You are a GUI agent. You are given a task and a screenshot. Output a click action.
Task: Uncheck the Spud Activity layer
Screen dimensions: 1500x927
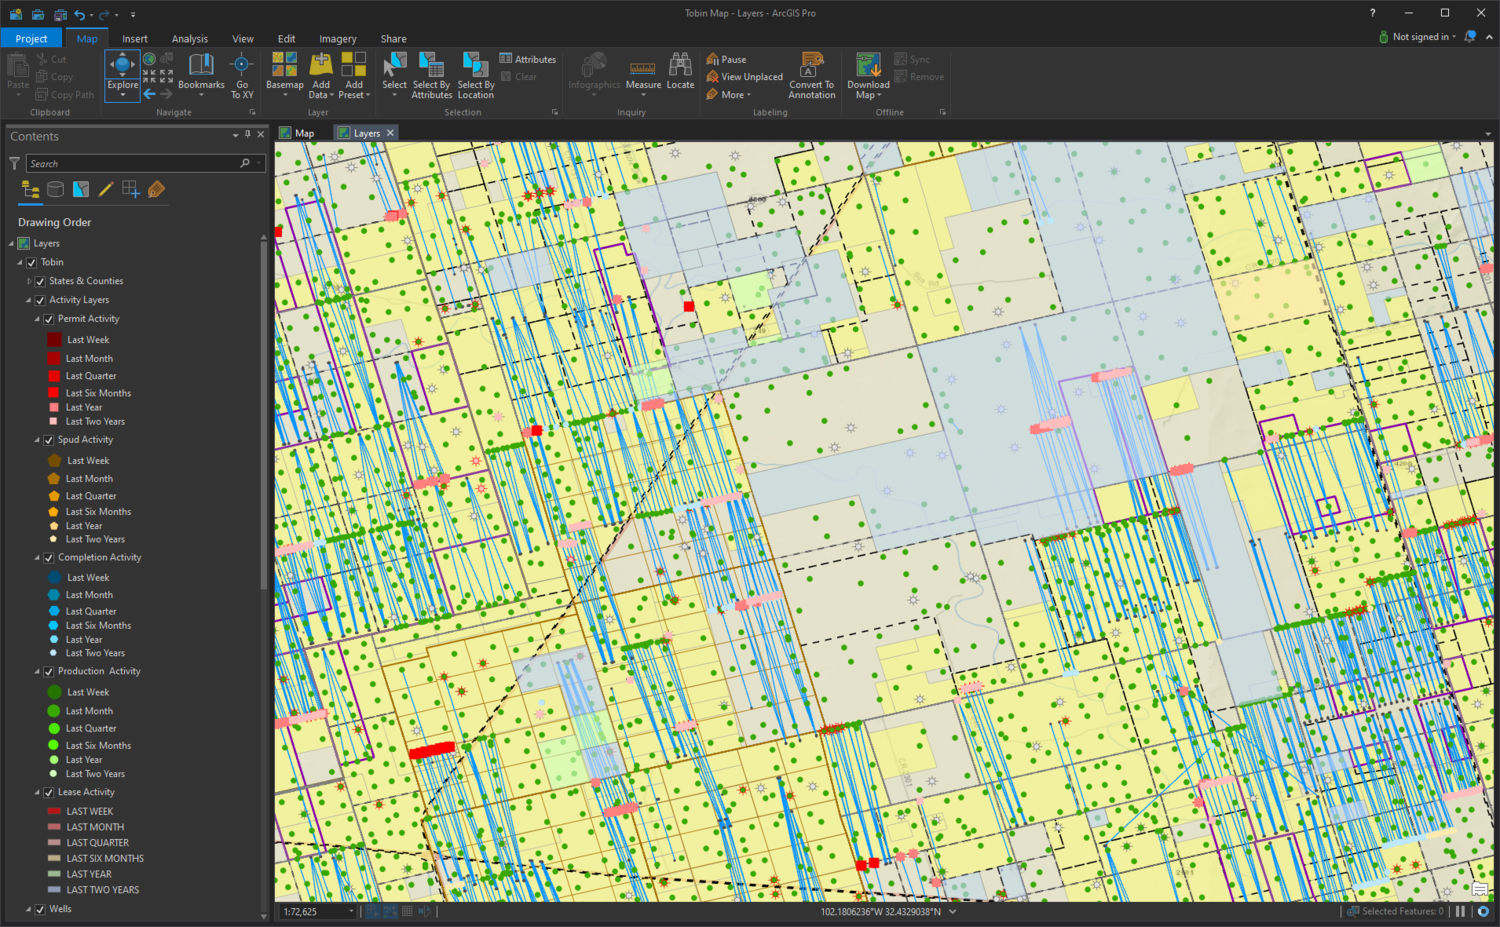[x=48, y=440]
